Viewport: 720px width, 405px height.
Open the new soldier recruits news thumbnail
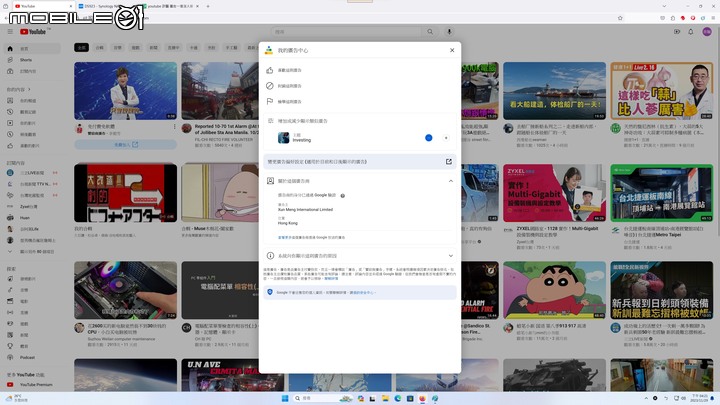click(x=662, y=290)
